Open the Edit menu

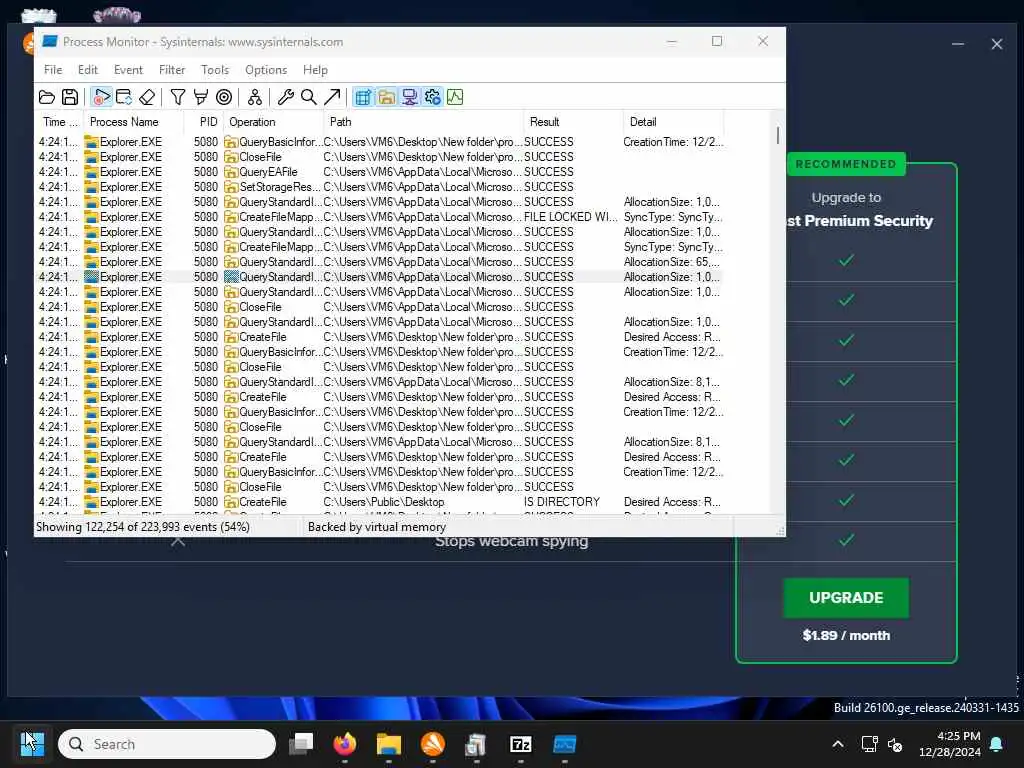pos(88,70)
